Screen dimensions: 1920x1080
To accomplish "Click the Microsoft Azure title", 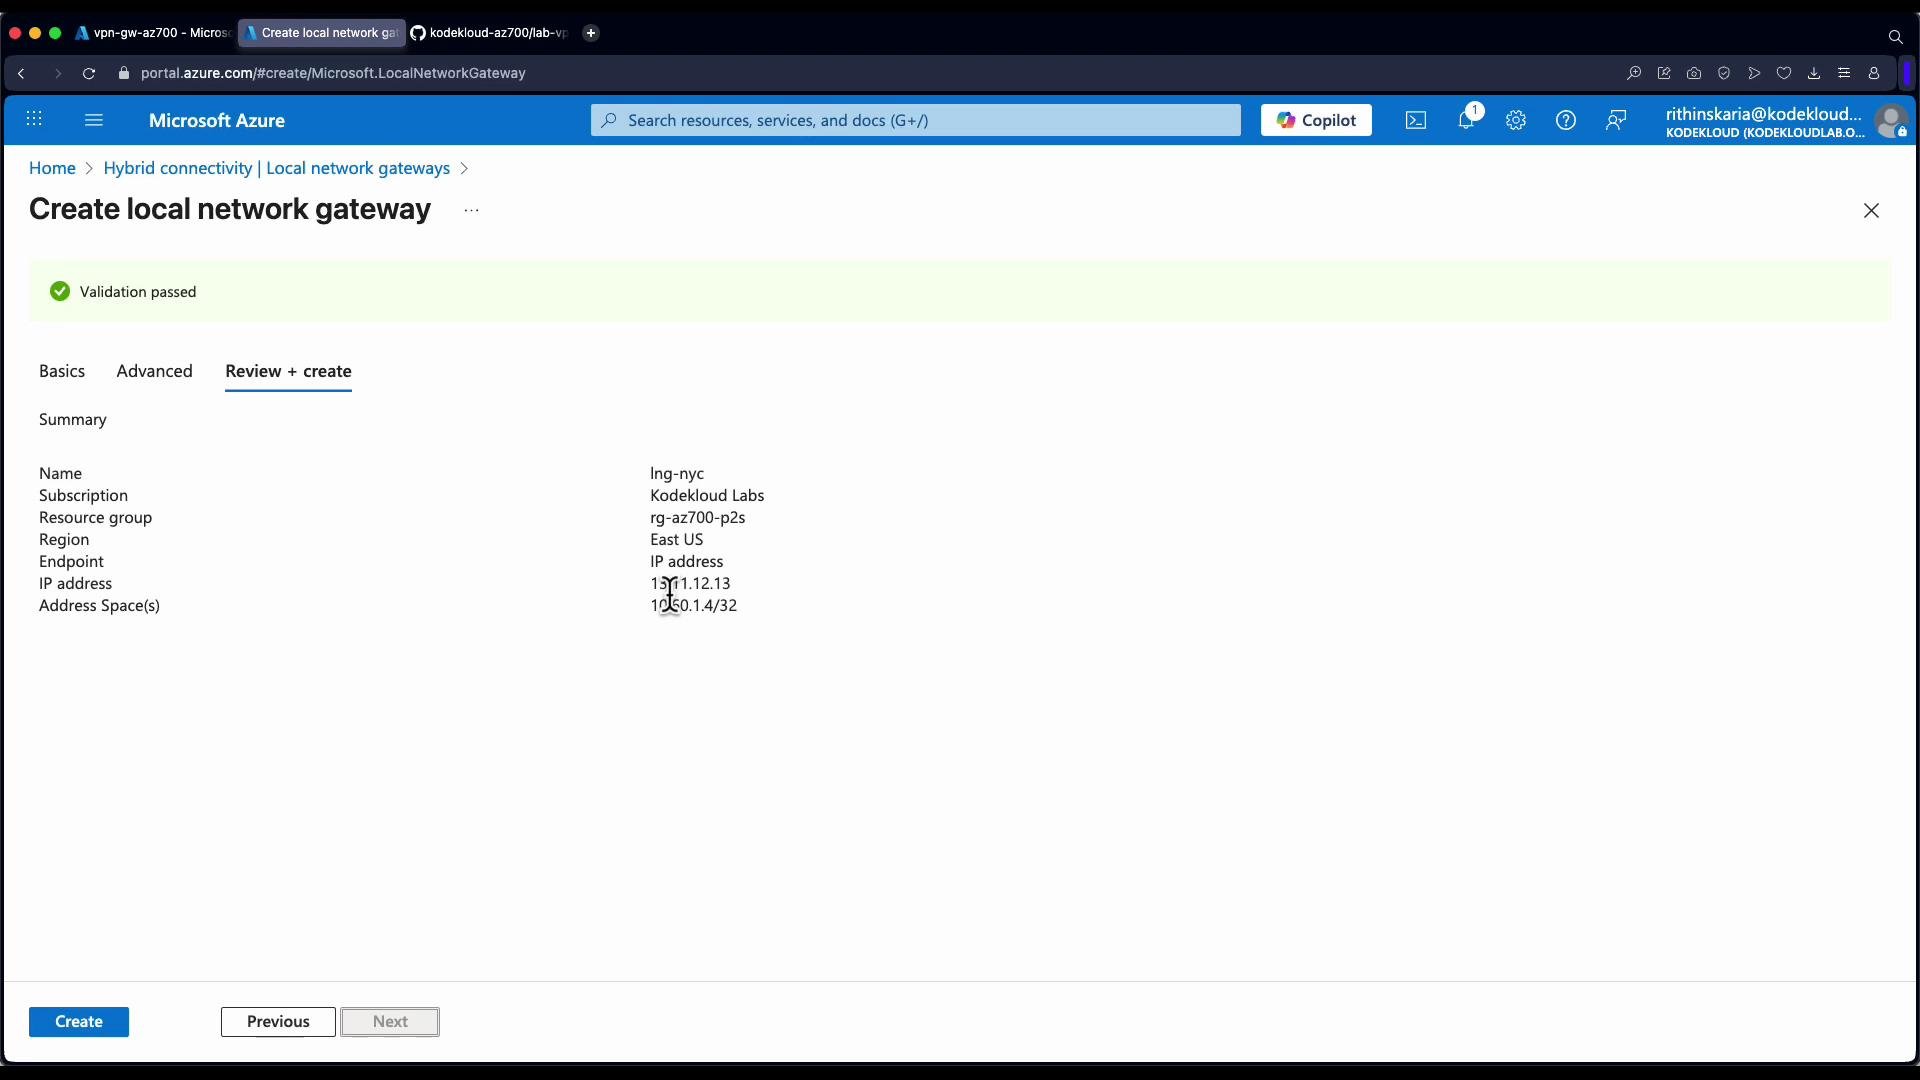I will [x=217, y=121].
